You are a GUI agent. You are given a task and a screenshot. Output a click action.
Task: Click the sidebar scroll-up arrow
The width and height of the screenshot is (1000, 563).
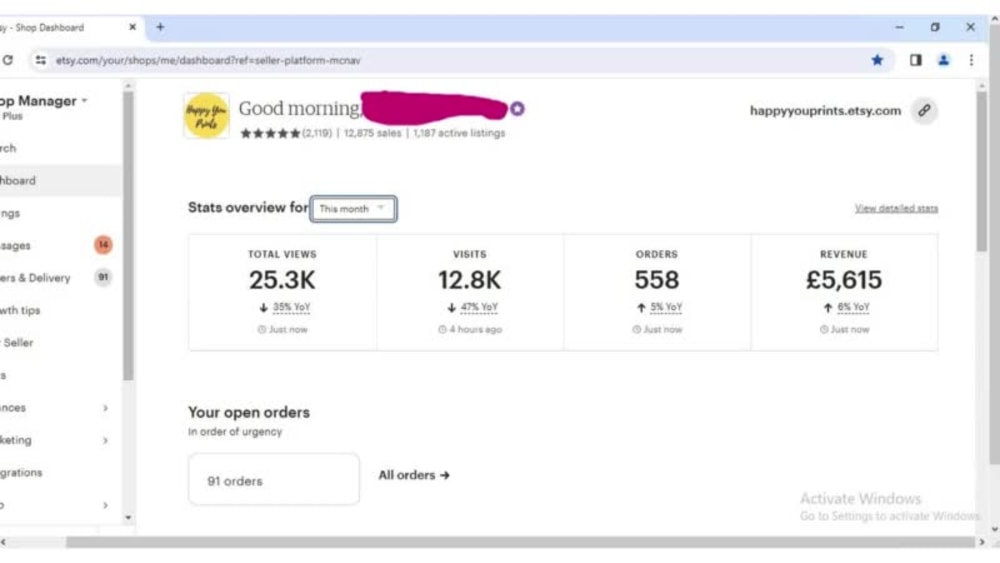128,85
